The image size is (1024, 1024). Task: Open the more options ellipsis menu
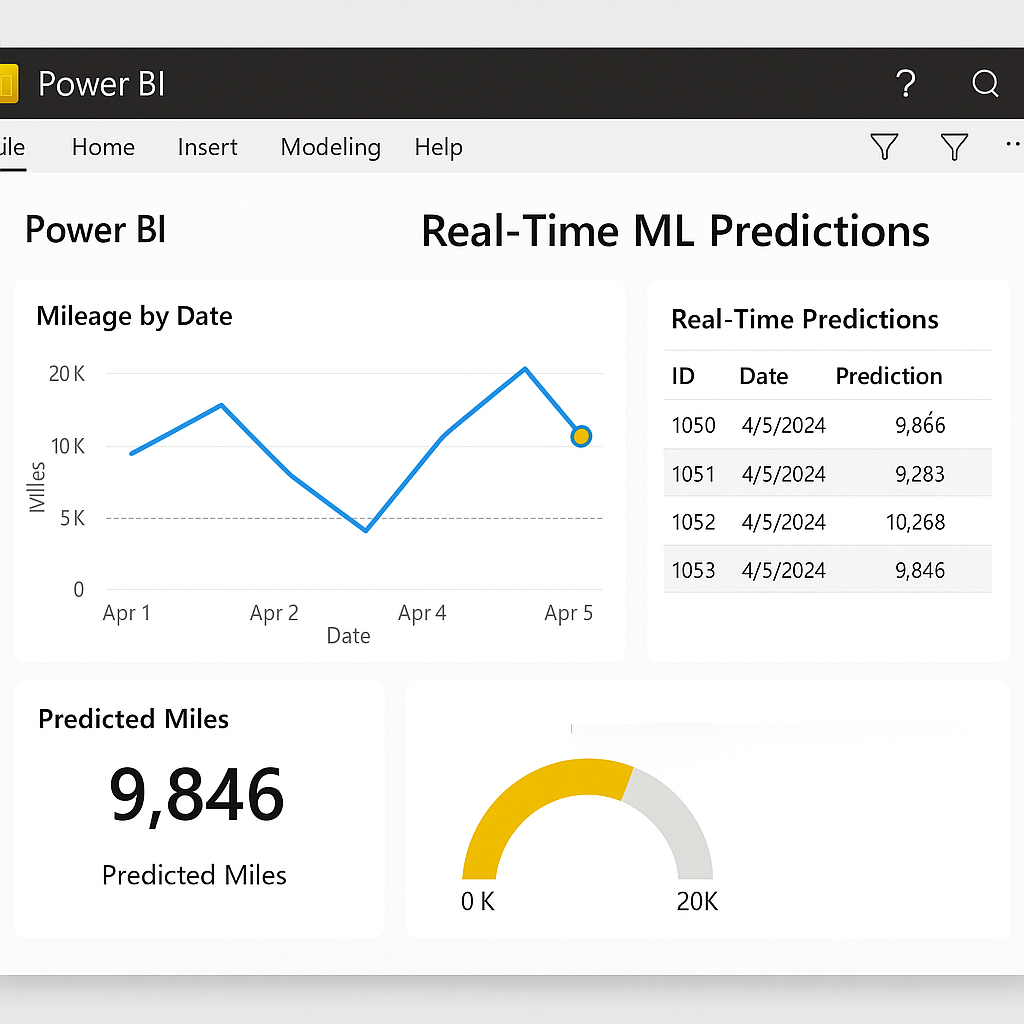coord(1012,145)
